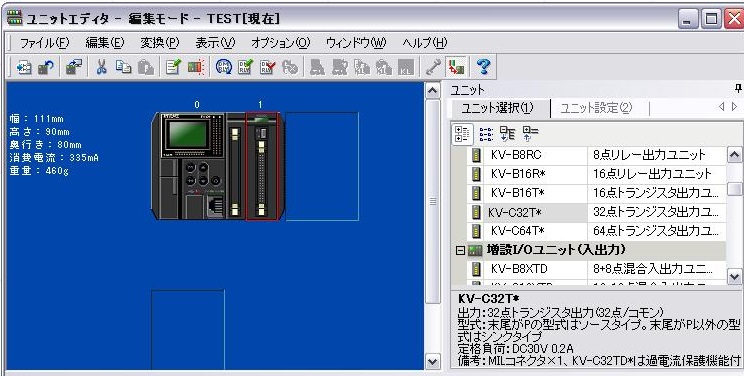Viewport: 744px width, 376px height.
Task: Click the collapse all tree nodes icon
Action: [530, 134]
